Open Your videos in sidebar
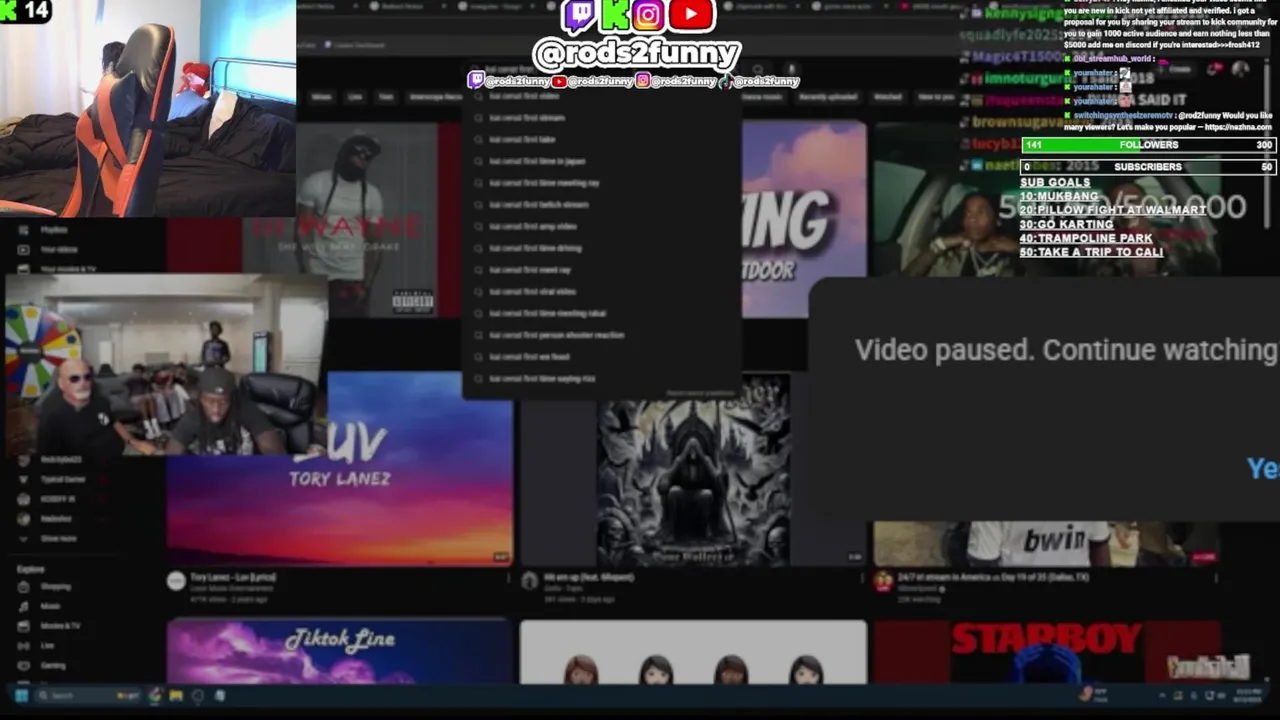The height and width of the screenshot is (720, 1280). [59, 249]
